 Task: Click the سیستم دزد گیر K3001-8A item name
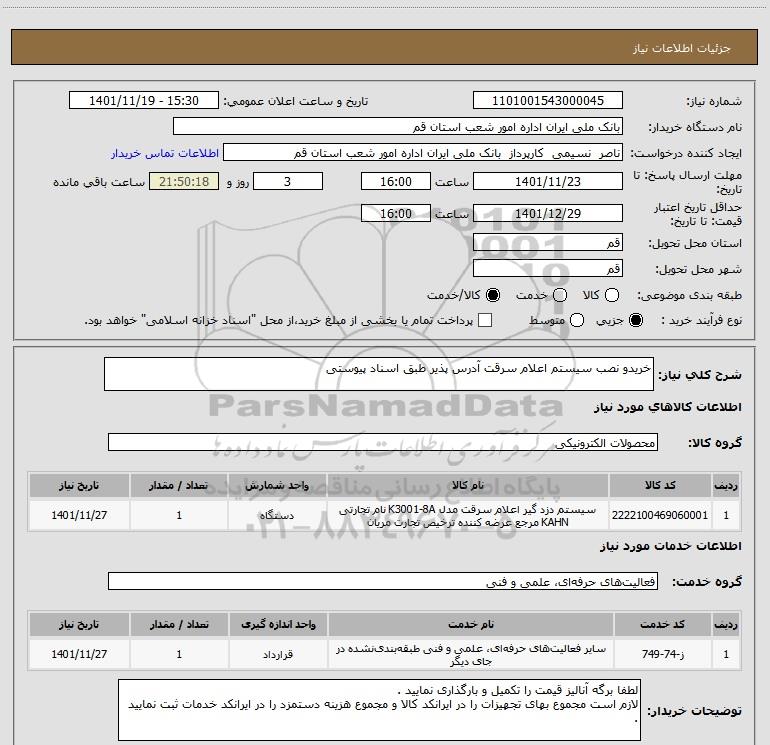(468, 516)
